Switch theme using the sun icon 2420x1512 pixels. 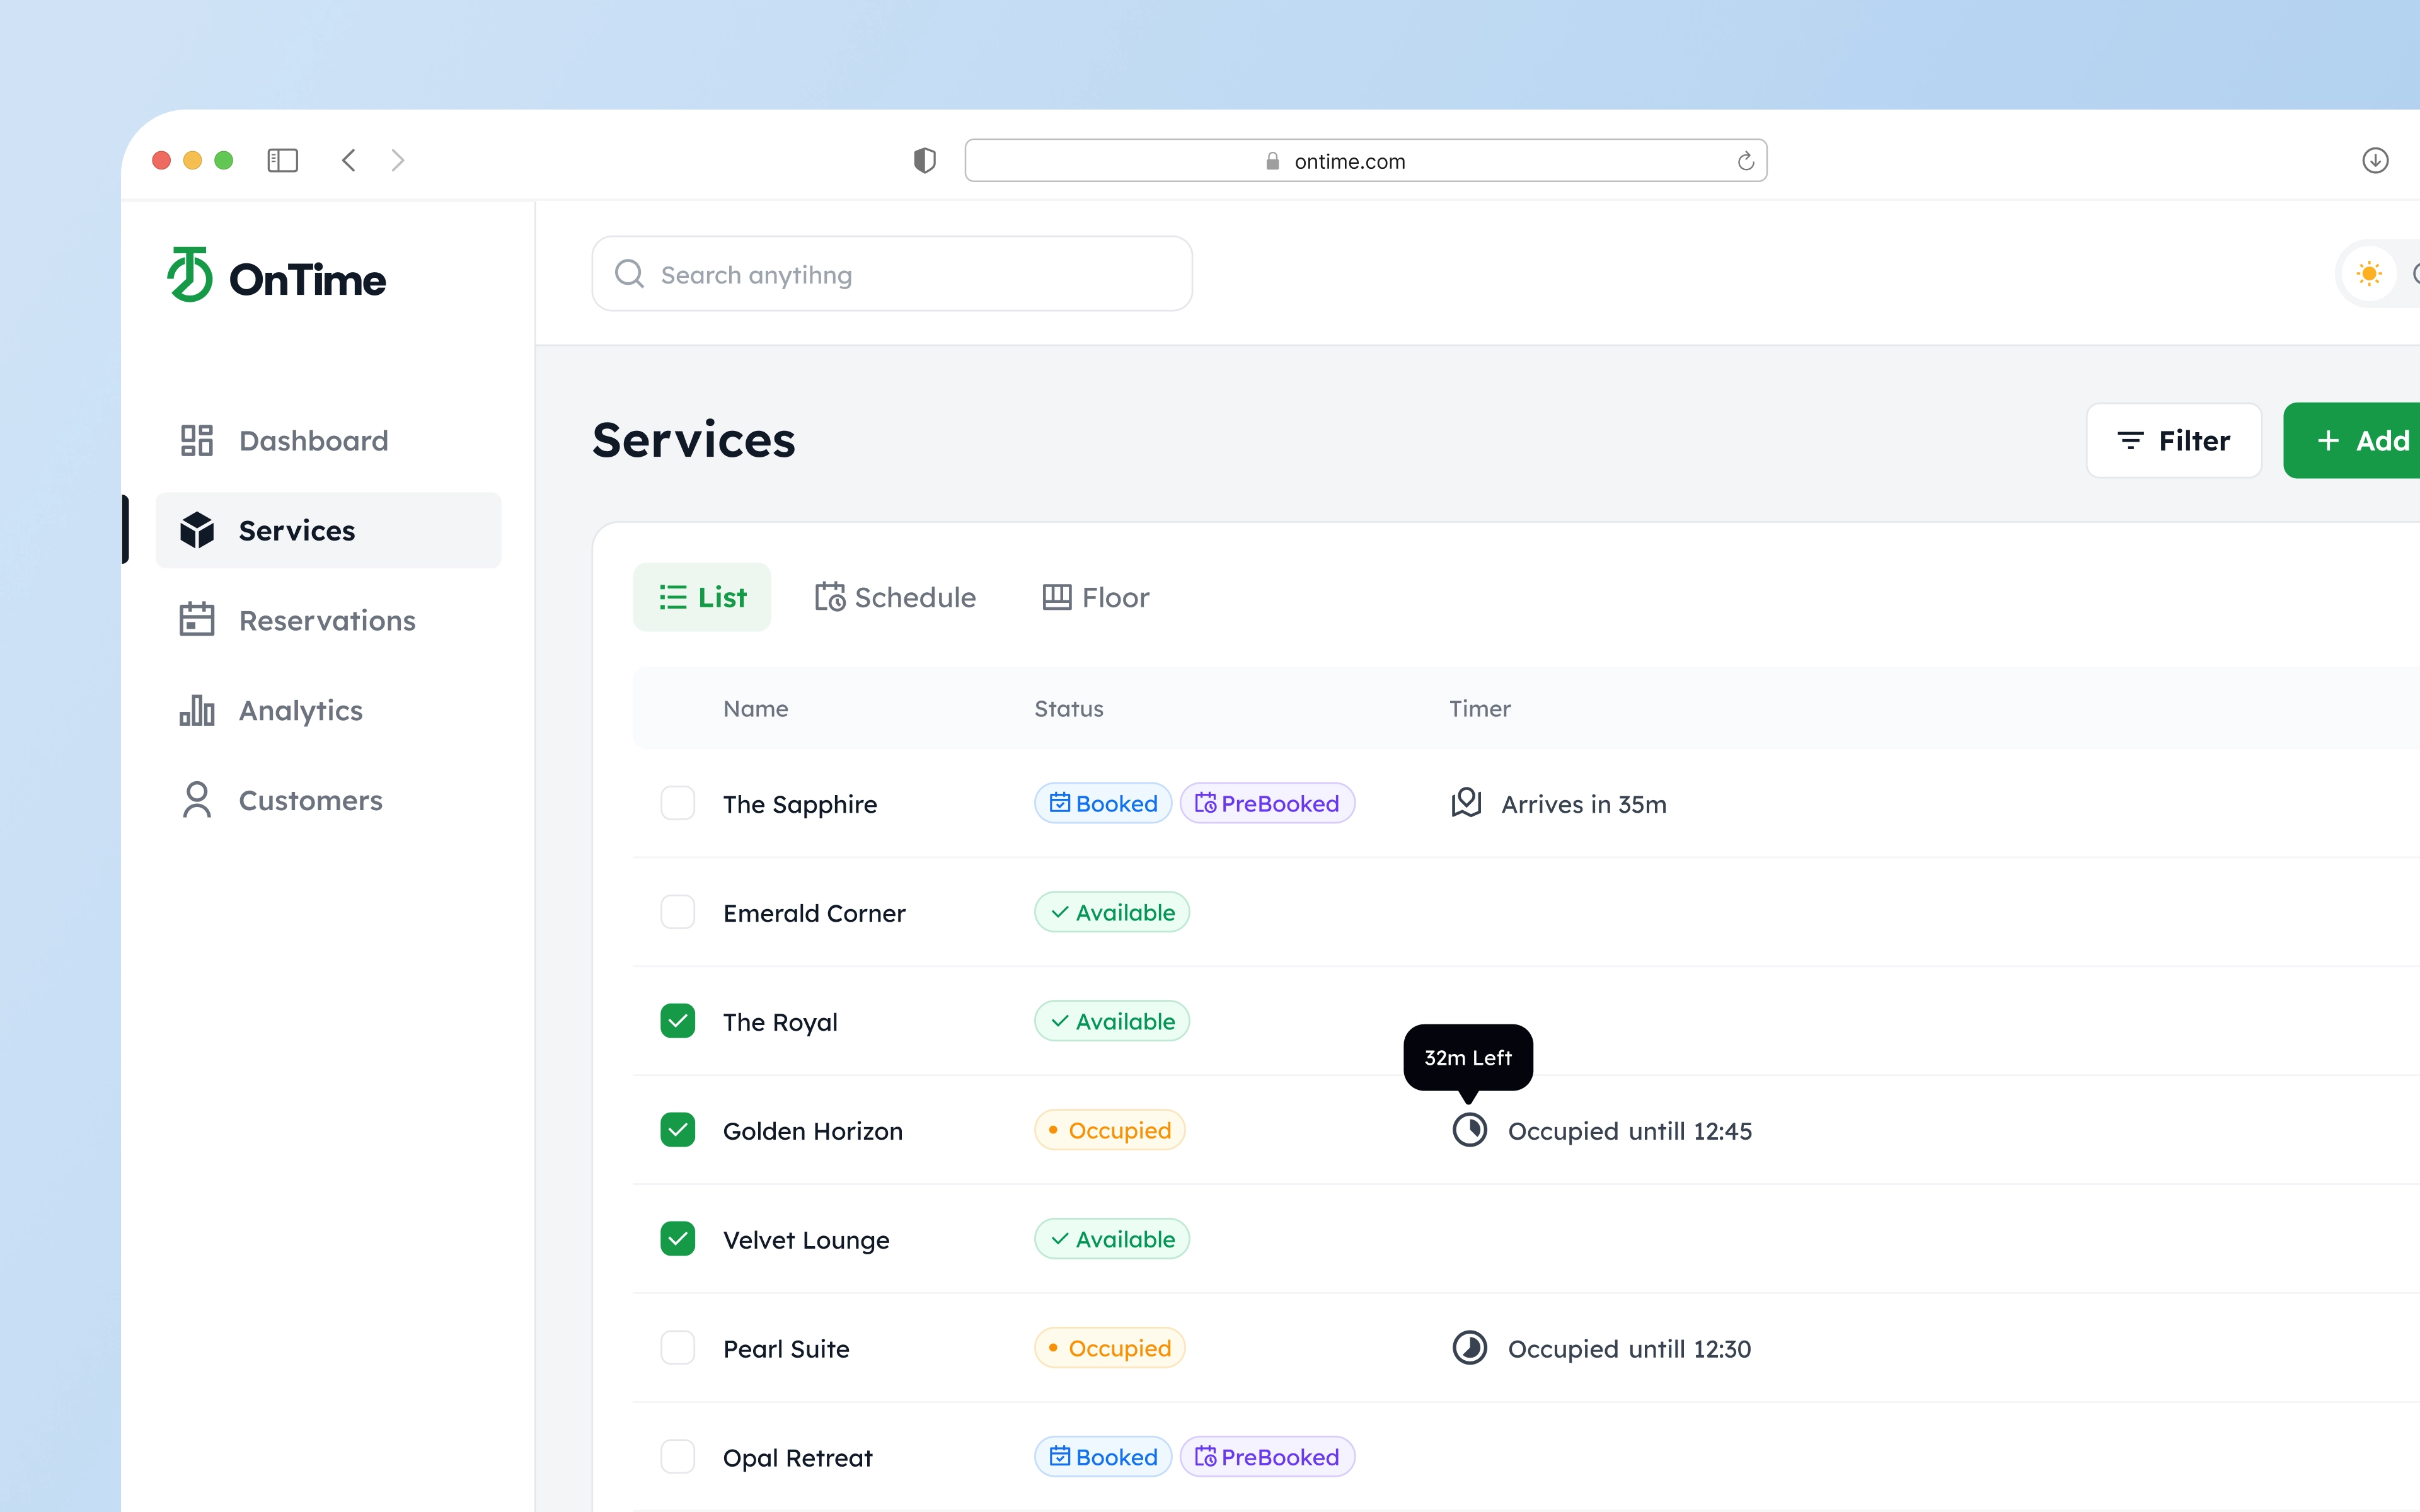click(x=2369, y=274)
